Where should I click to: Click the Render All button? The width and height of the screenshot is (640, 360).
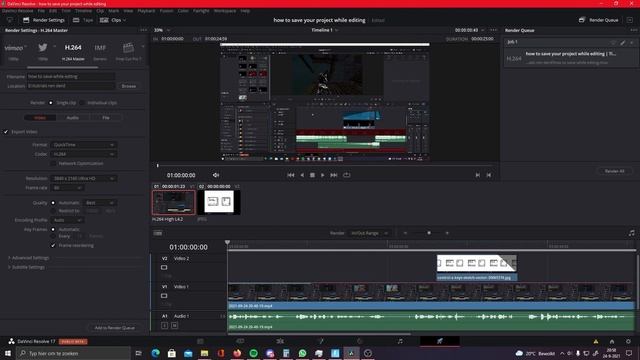tap(614, 171)
